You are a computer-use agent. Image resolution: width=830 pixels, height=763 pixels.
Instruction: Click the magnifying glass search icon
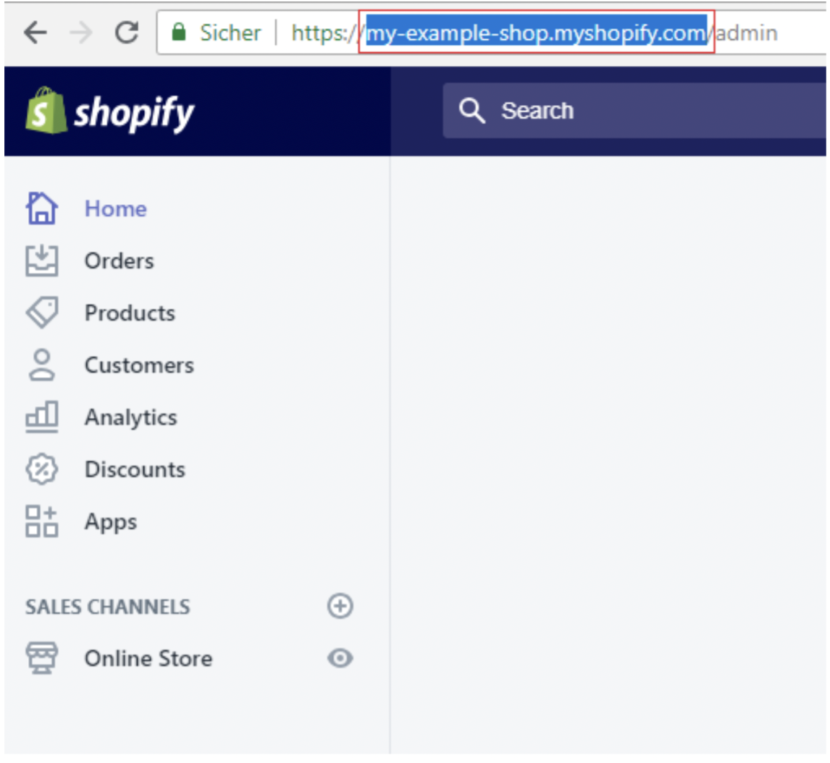tap(472, 111)
